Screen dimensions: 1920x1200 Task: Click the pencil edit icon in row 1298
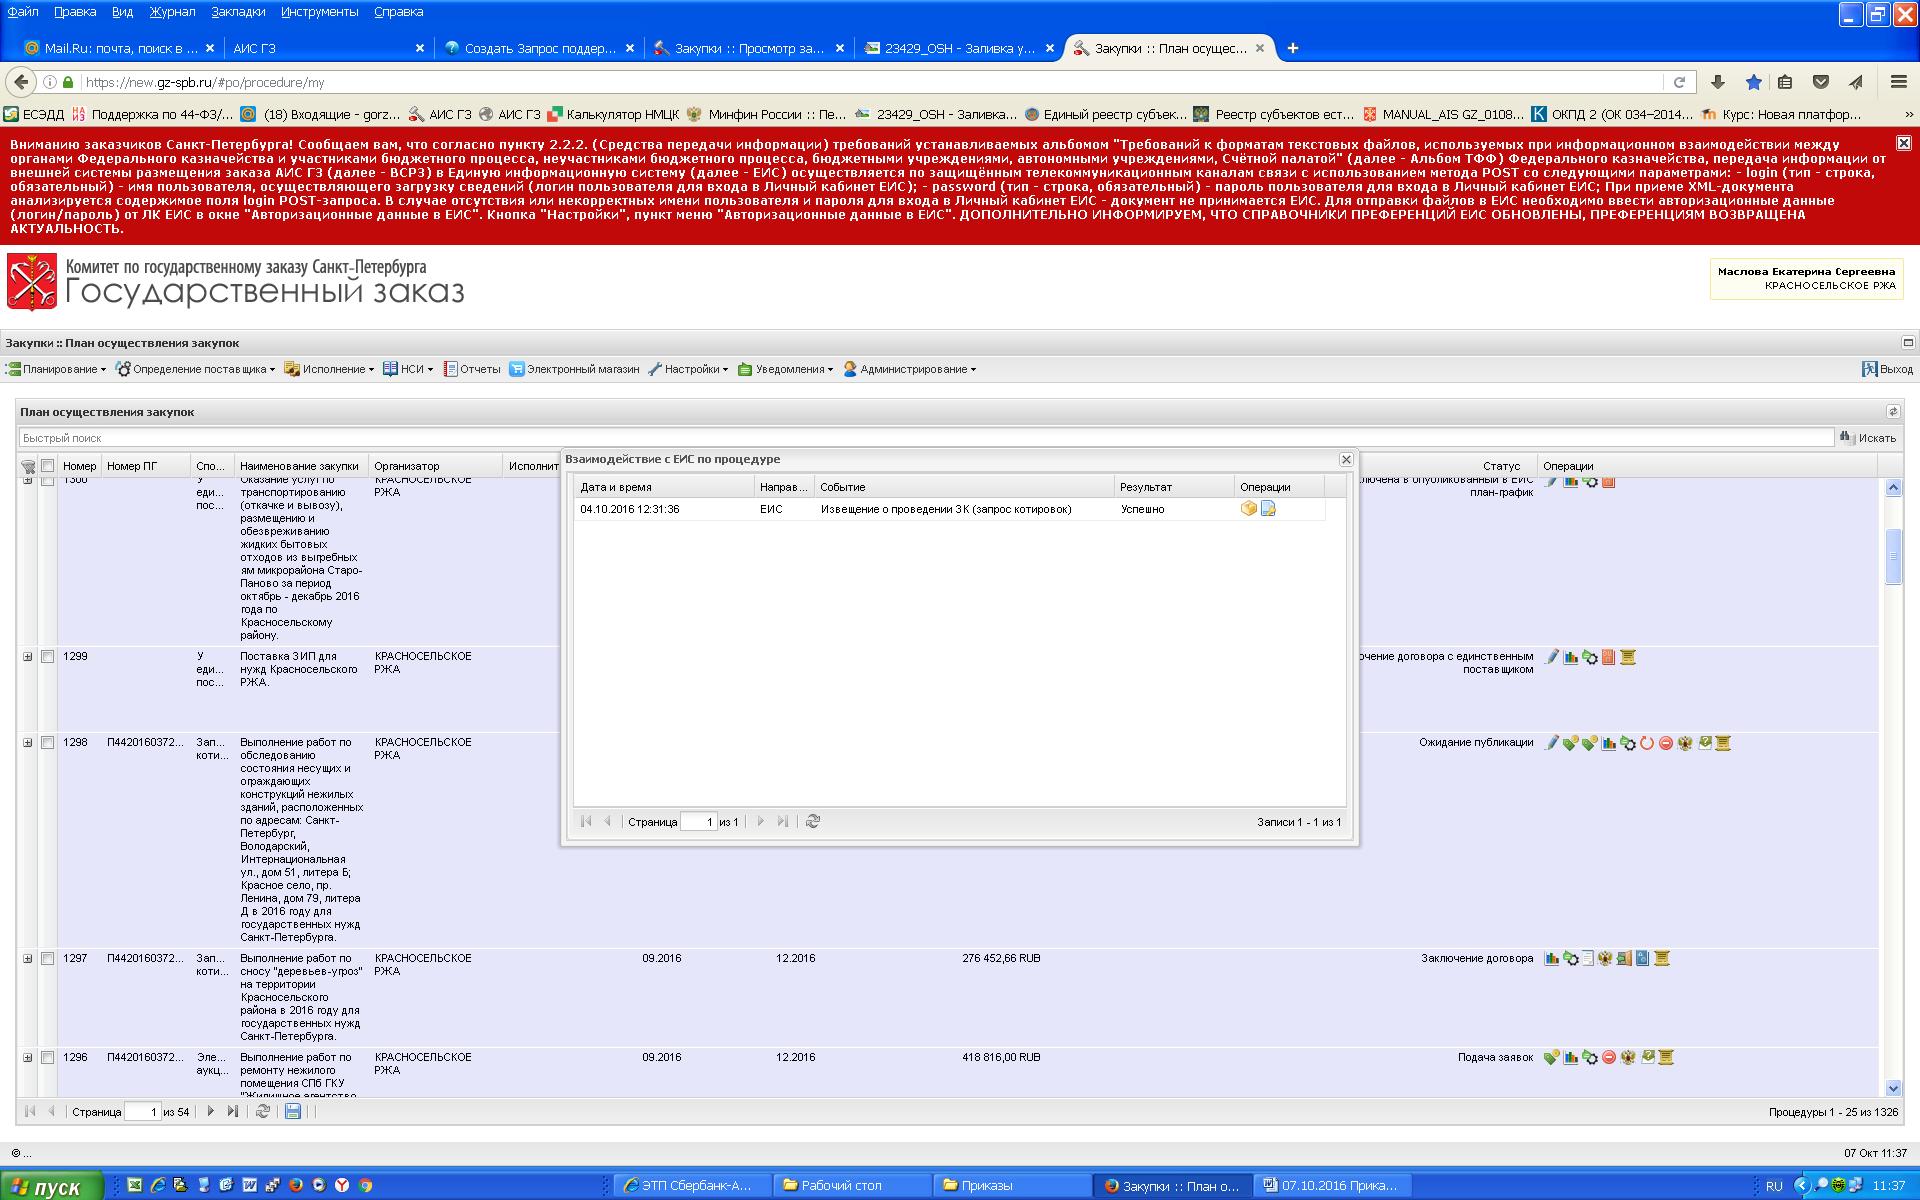1551,743
